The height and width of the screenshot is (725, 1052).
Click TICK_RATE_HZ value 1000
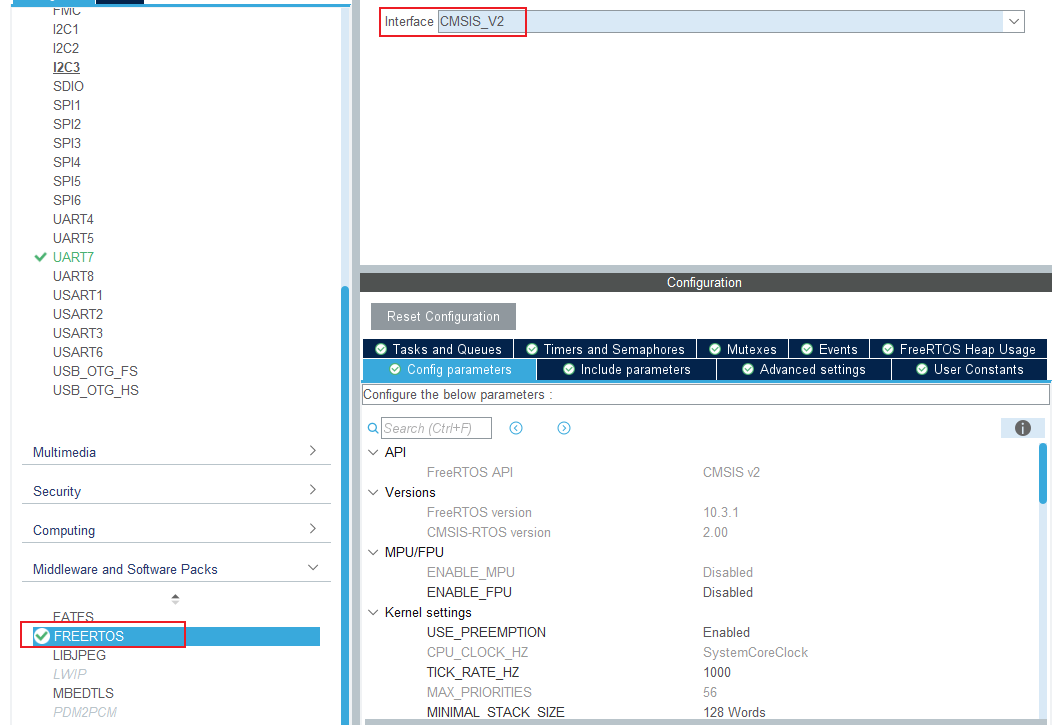point(717,672)
